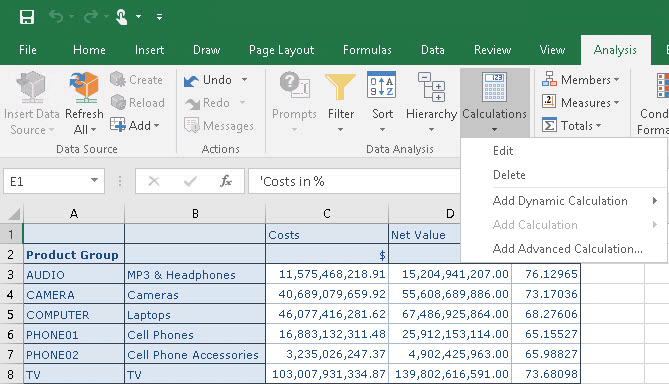Click the Sort icon in Data Analysis

pos(381,85)
